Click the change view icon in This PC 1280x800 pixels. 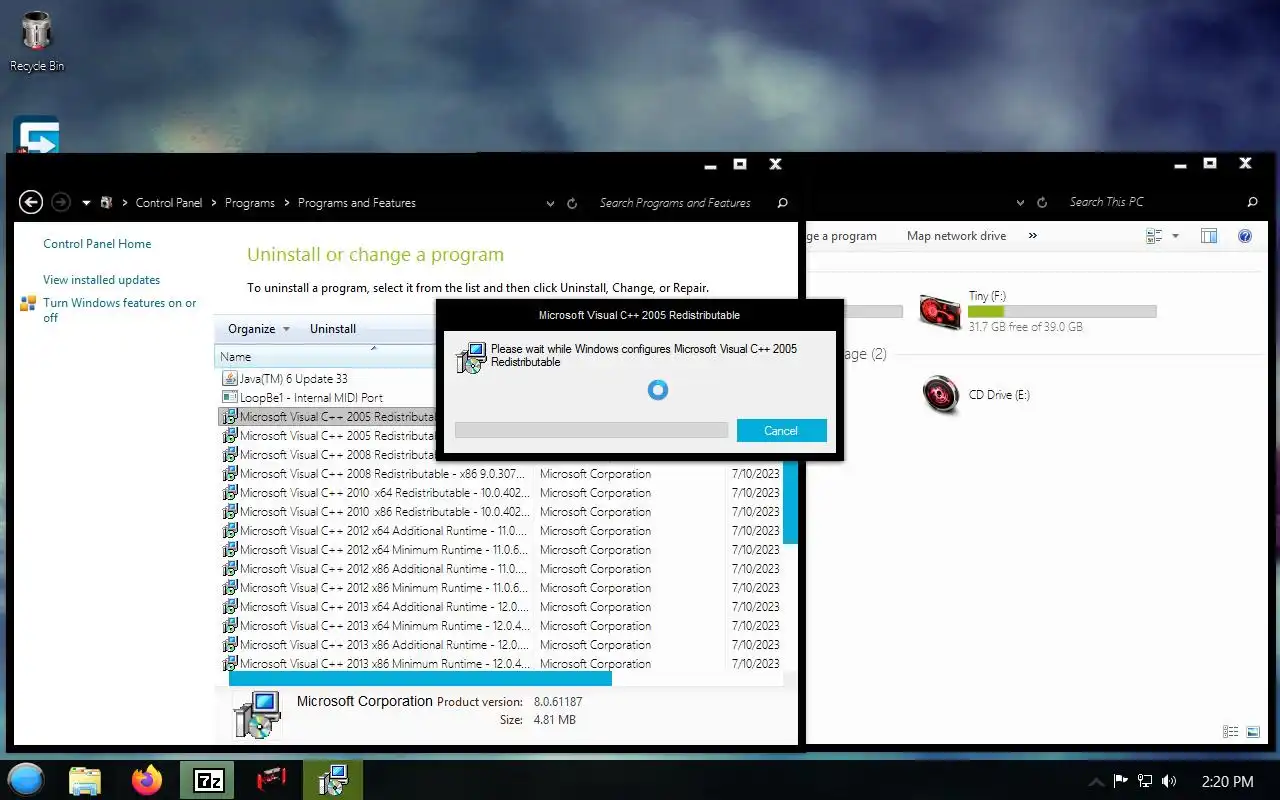[1155, 236]
